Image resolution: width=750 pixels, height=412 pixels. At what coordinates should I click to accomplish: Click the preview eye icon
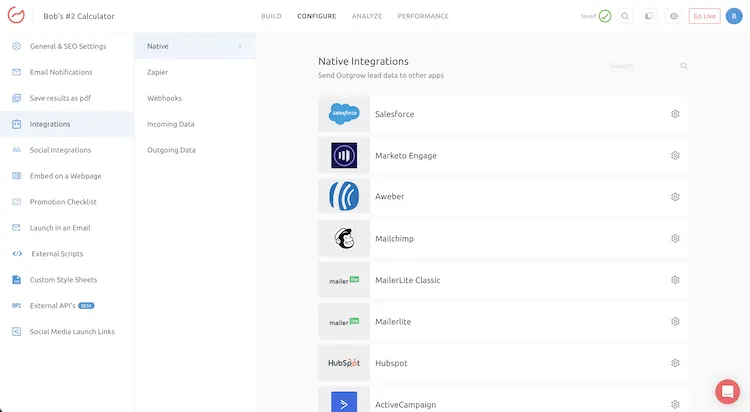coord(673,16)
